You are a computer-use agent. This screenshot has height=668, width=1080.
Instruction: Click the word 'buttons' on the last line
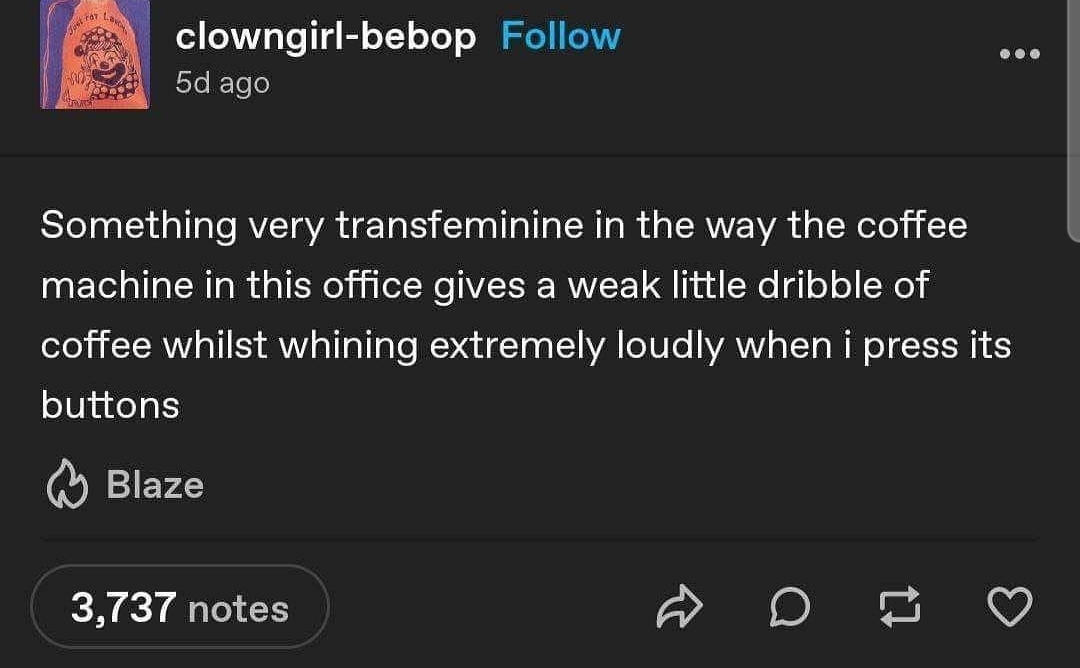click(x=110, y=405)
